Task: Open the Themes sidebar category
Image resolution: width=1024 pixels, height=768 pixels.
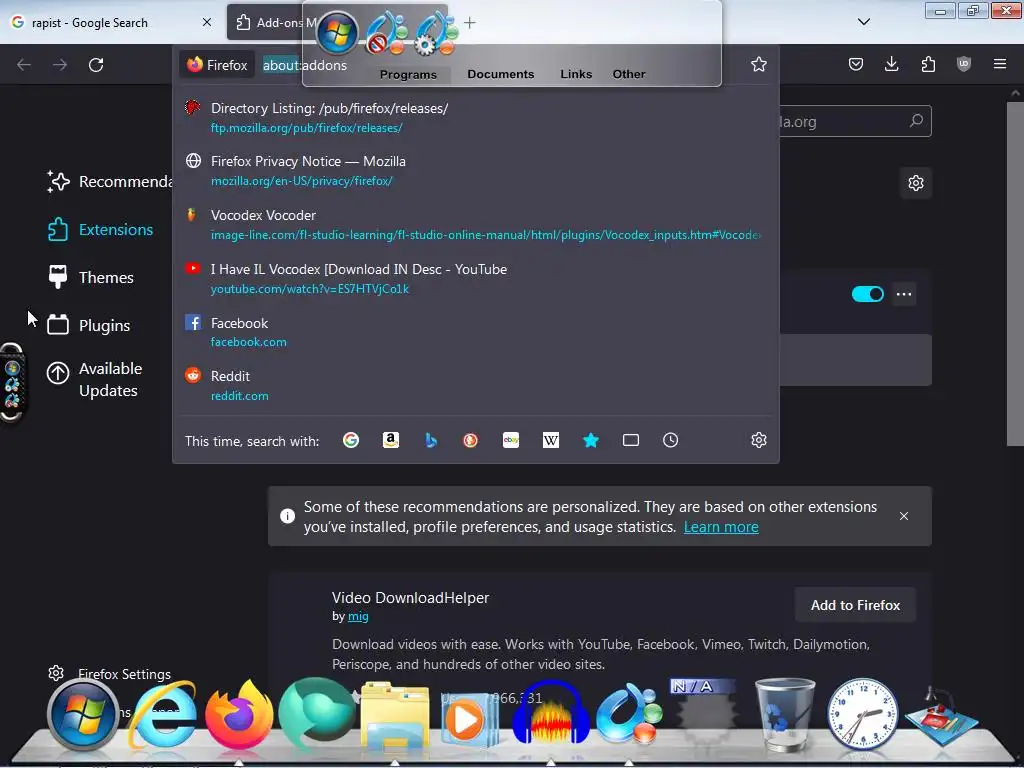Action: pyautogui.click(x=90, y=278)
